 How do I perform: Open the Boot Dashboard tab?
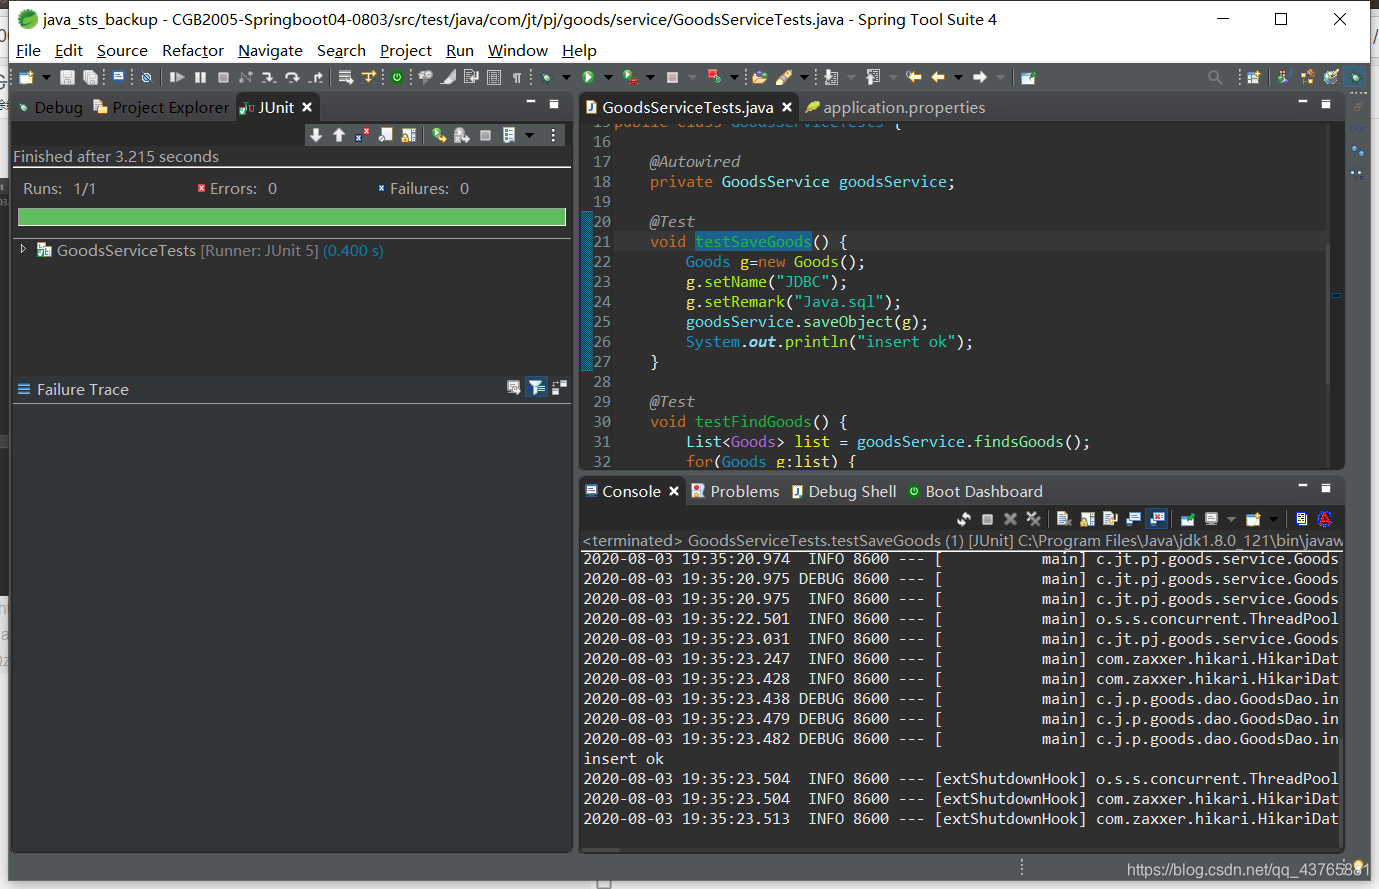pos(975,491)
